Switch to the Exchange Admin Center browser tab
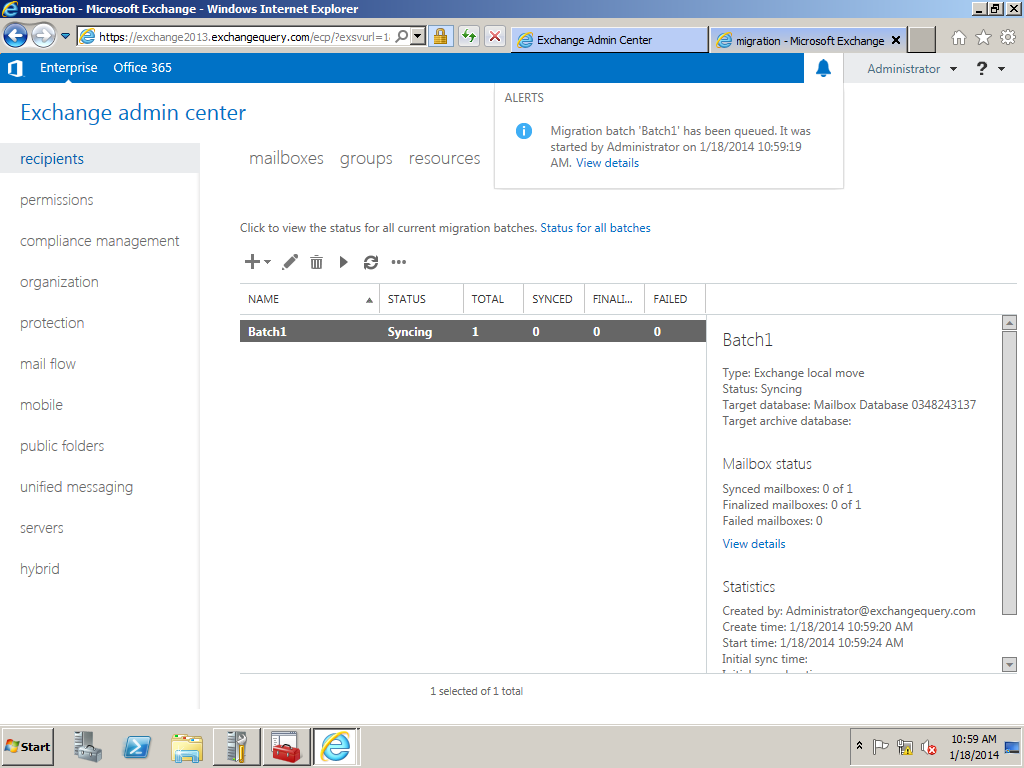The image size is (1024, 768). click(608, 40)
